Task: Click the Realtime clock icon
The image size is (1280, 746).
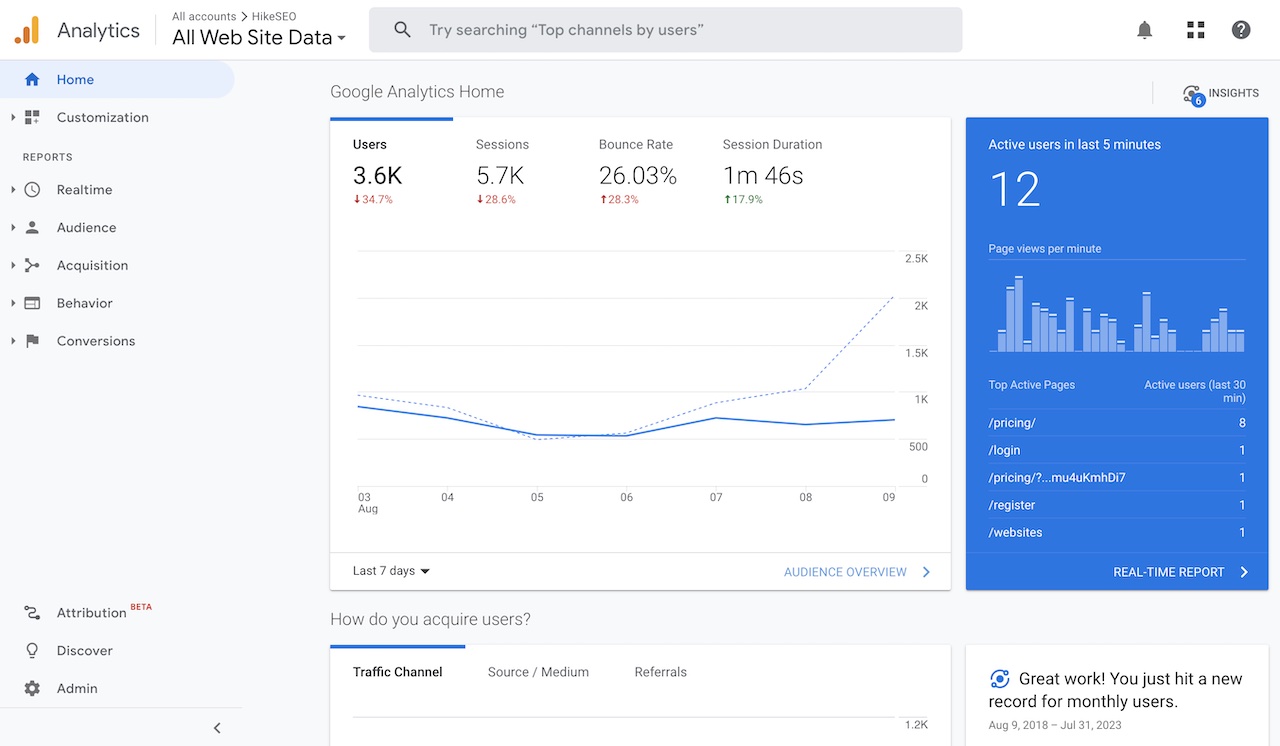Action: tap(32, 190)
